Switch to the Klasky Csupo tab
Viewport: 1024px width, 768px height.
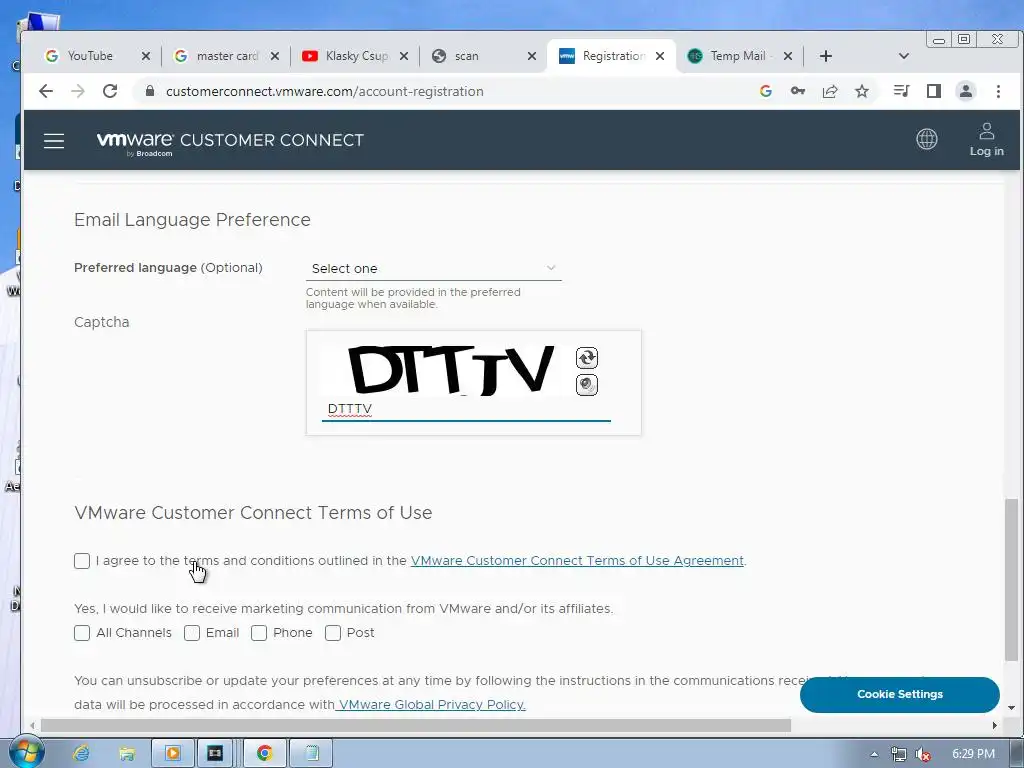(357, 56)
